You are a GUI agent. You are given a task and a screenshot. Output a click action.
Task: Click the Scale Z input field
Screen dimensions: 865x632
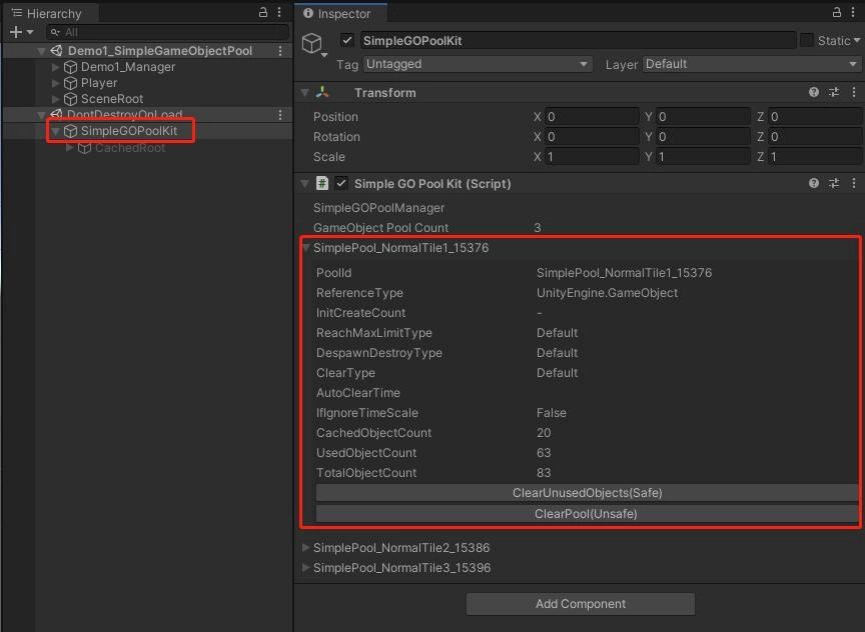pos(814,157)
